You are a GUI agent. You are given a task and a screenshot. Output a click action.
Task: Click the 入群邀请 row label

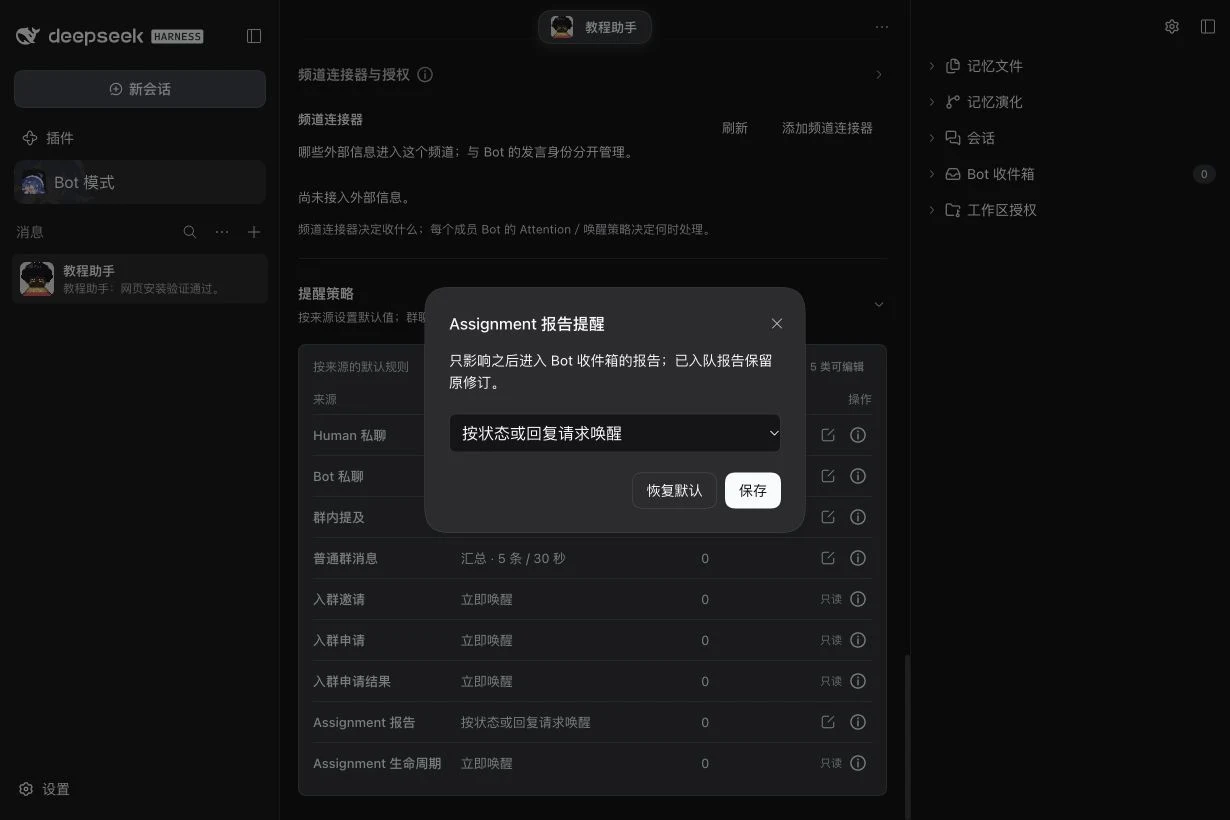[x=339, y=599]
